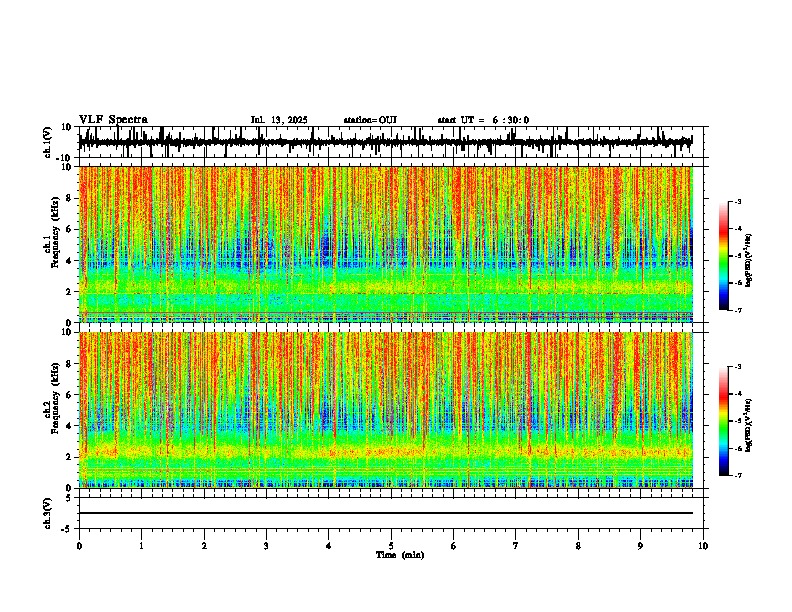
Task: Select the "station=OUJ" label
Action: [370, 120]
